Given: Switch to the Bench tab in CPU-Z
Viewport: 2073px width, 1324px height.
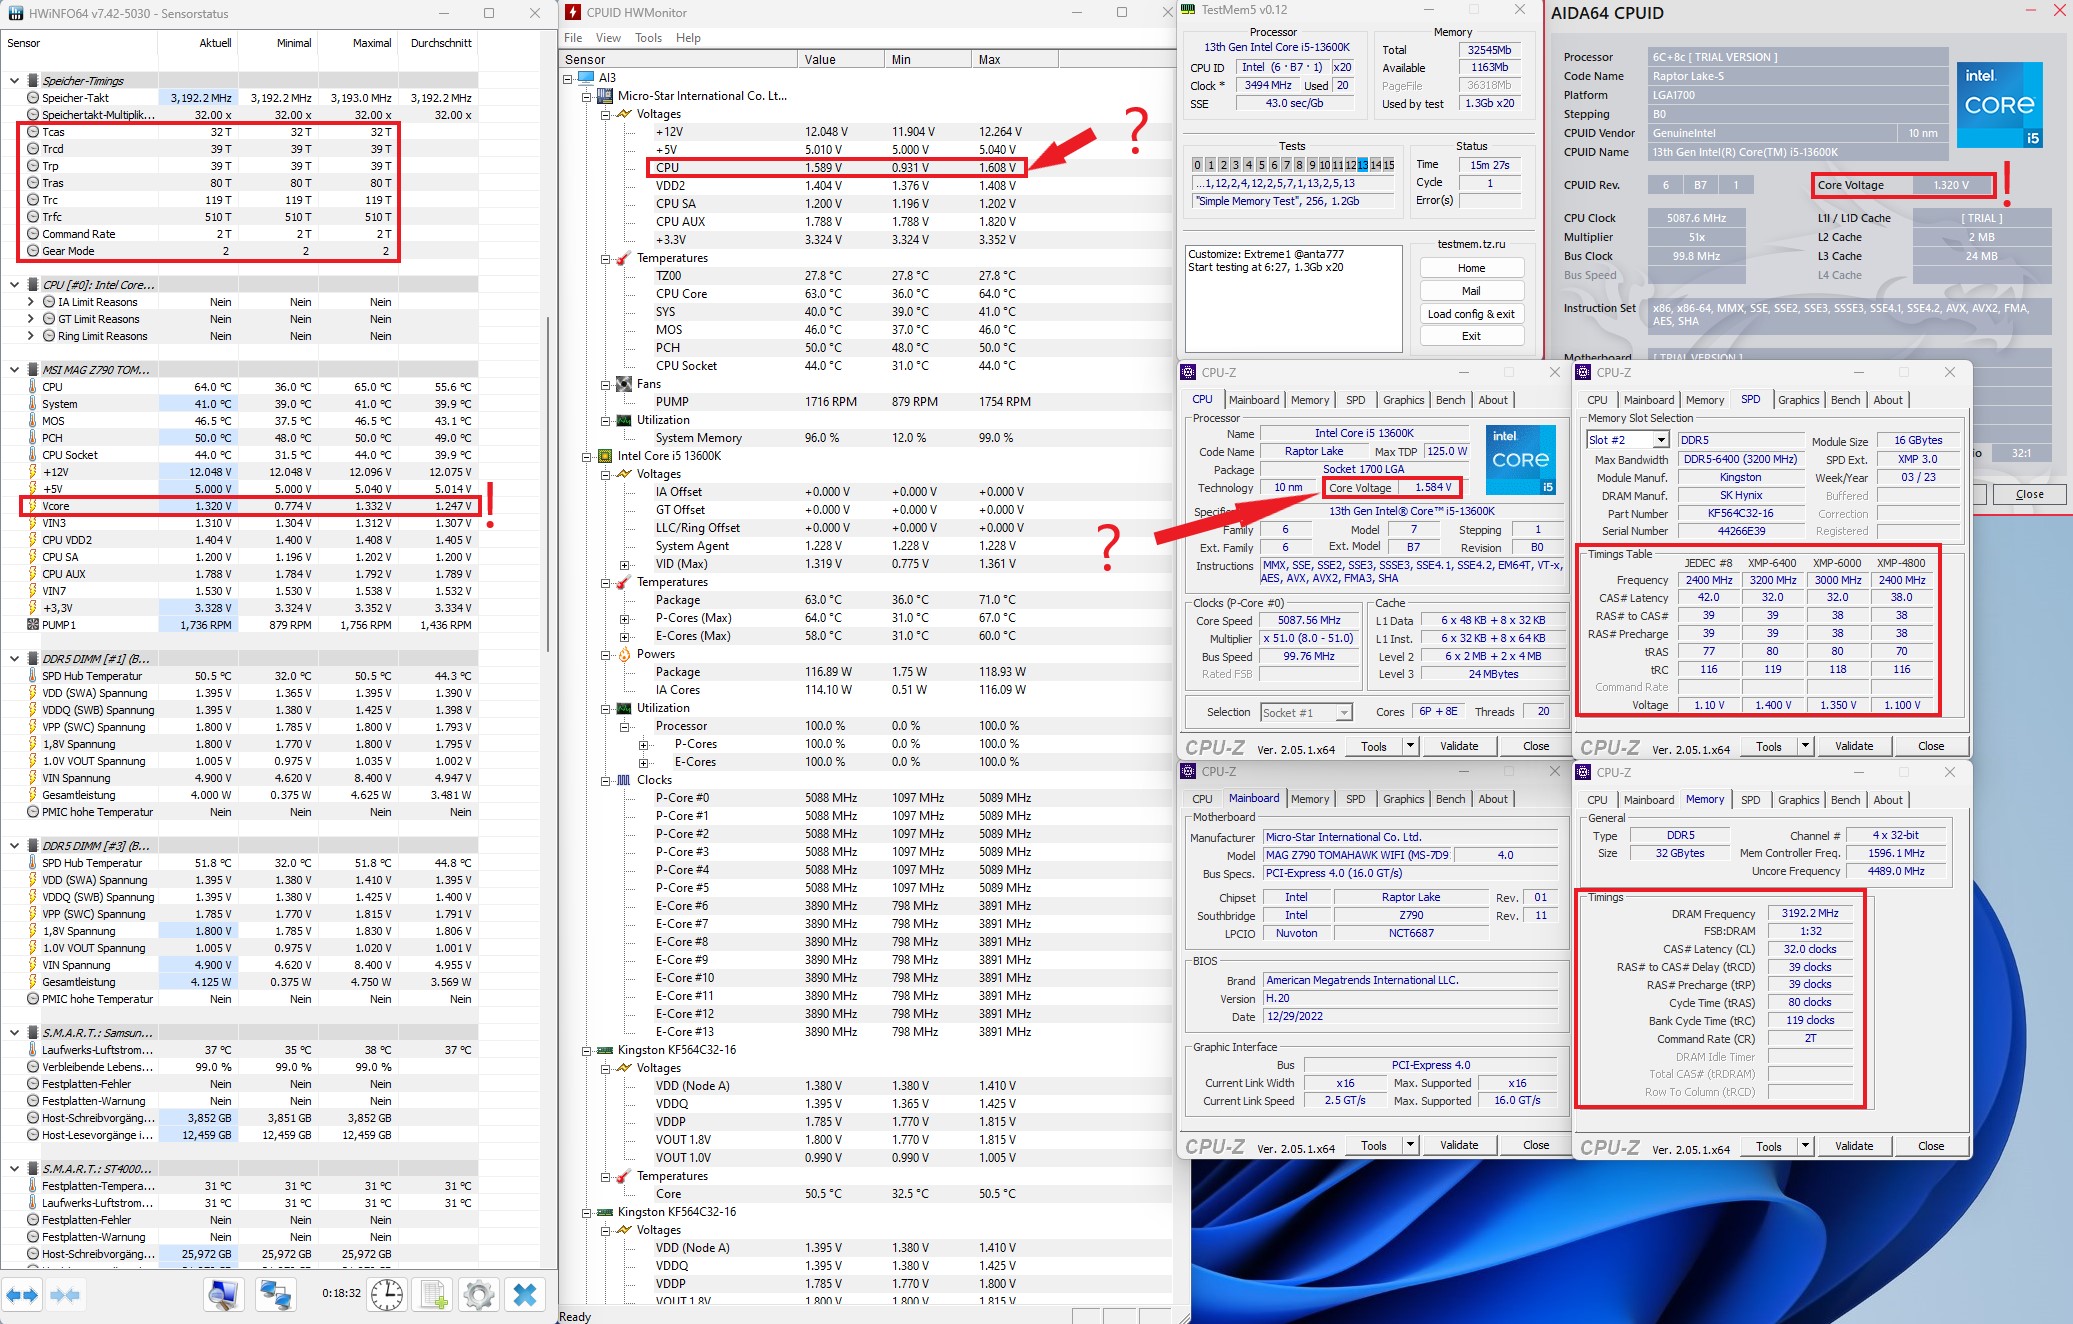Looking at the screenshot, I should click(1450, 400).
